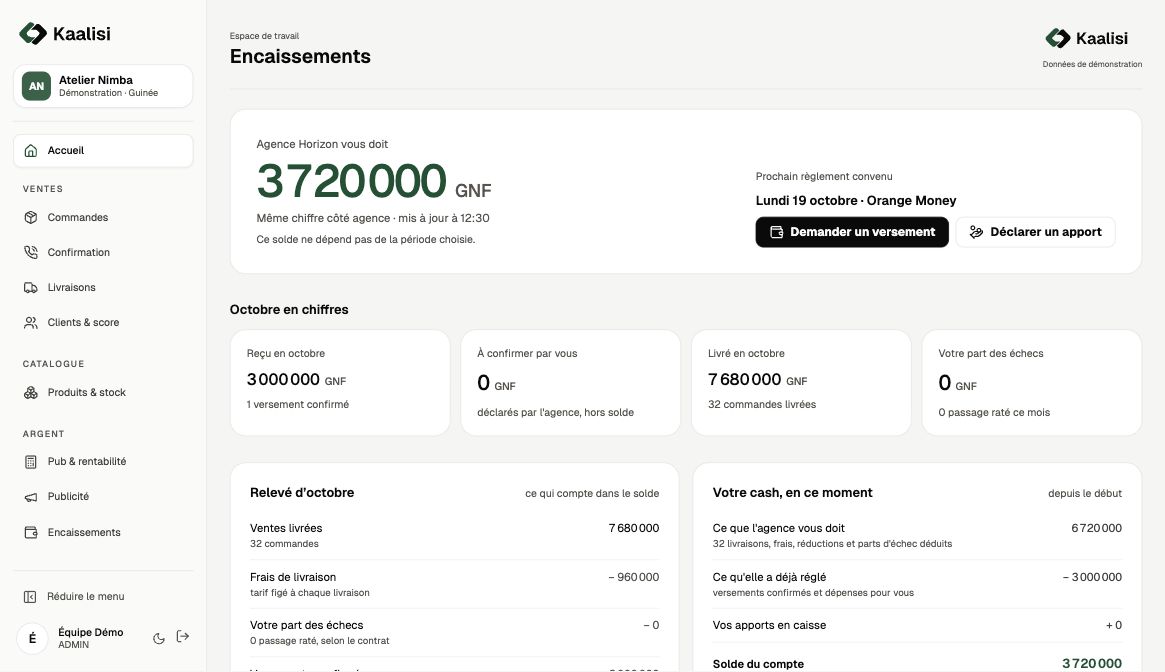Open Produits & stock page

(103, 392)
